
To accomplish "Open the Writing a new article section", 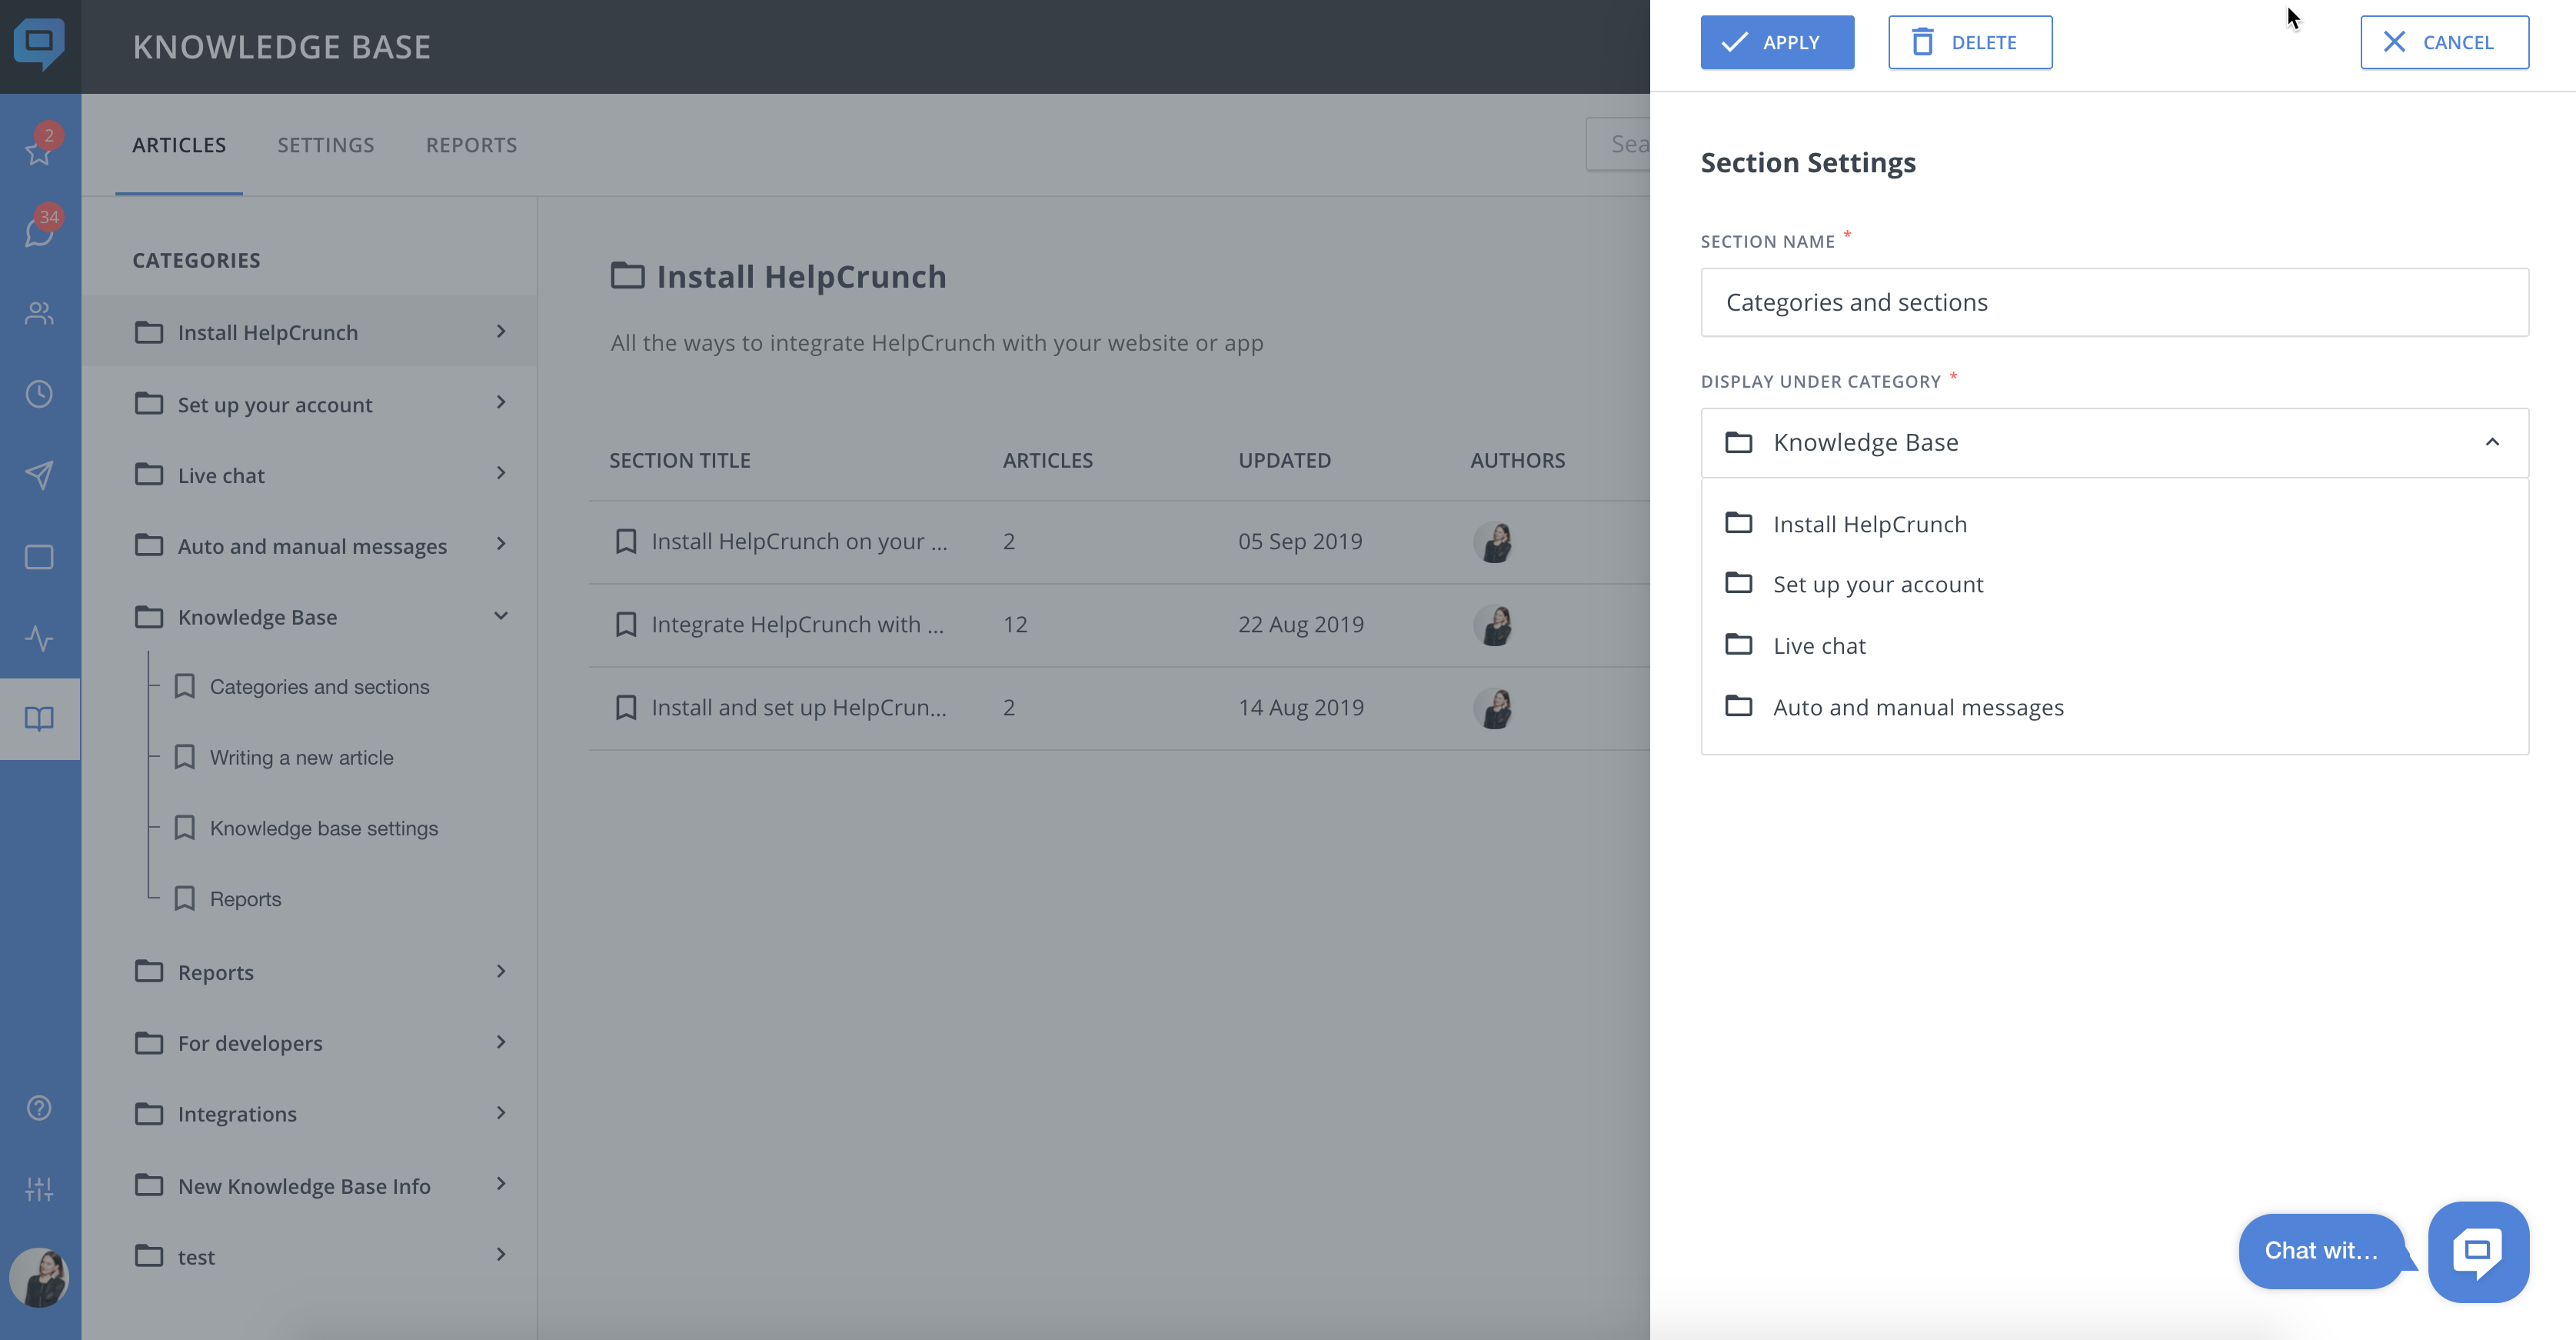I will pos(301,758).
